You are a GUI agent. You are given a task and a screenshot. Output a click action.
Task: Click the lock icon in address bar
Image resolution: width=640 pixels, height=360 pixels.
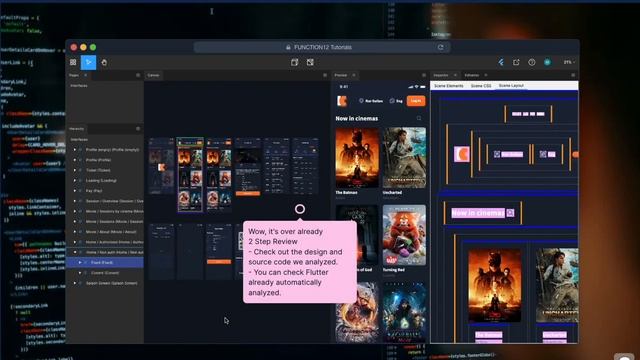[288, 47]
